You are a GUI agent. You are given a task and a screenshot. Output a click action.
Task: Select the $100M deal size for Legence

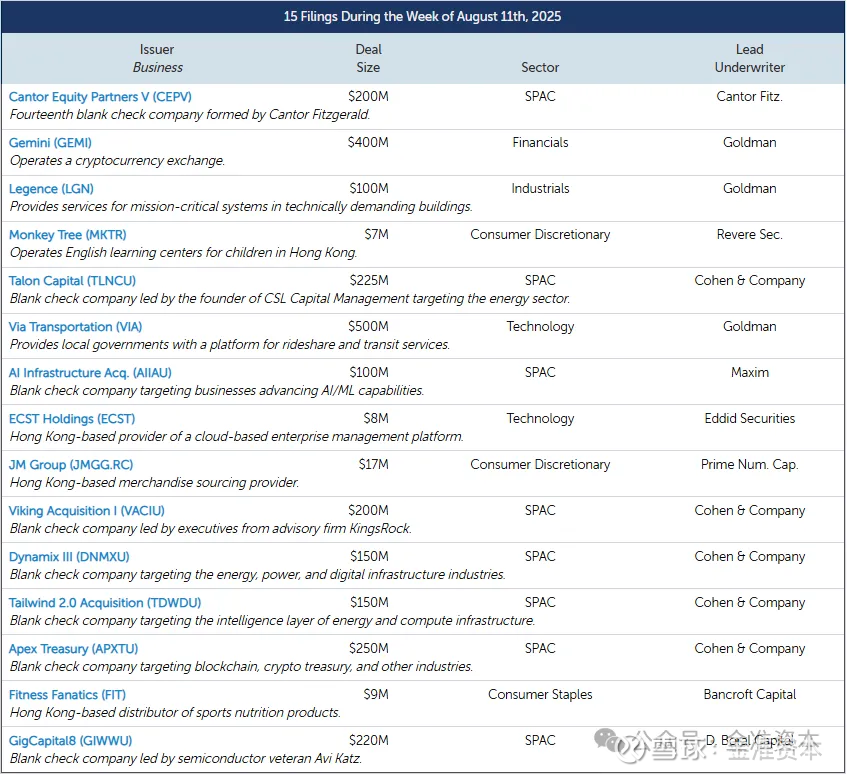click(x=369, y=188)
